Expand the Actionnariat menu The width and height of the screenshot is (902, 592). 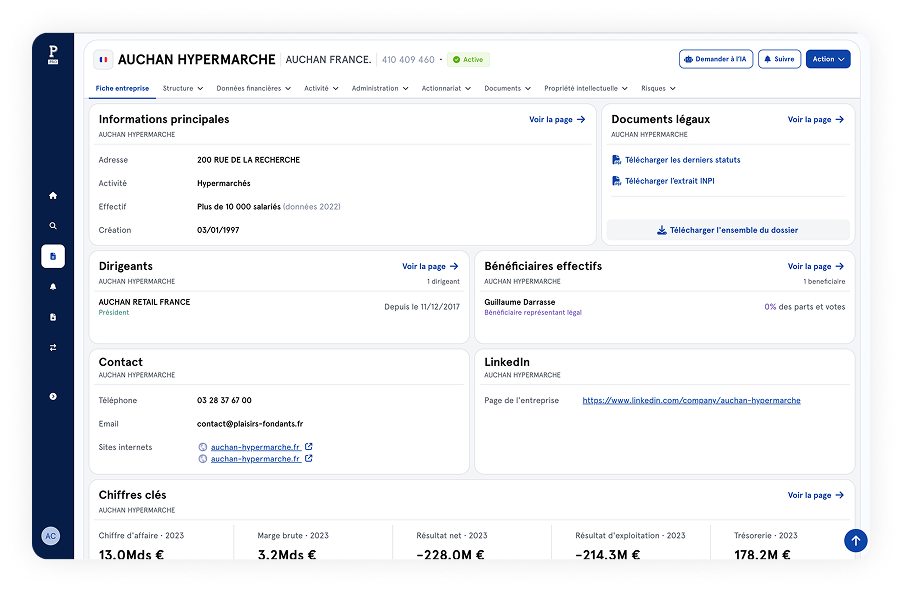coord(446,89)
